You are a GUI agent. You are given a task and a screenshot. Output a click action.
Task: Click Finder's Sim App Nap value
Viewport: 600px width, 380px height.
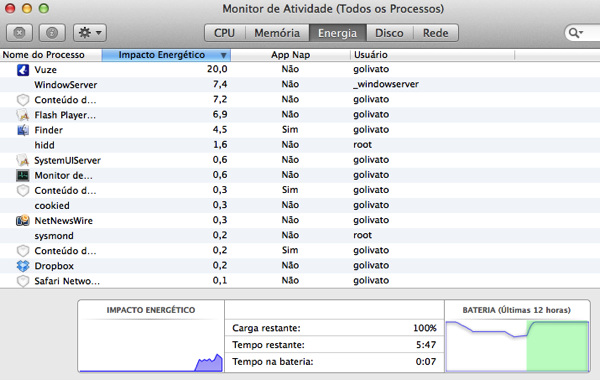point(290,129)
